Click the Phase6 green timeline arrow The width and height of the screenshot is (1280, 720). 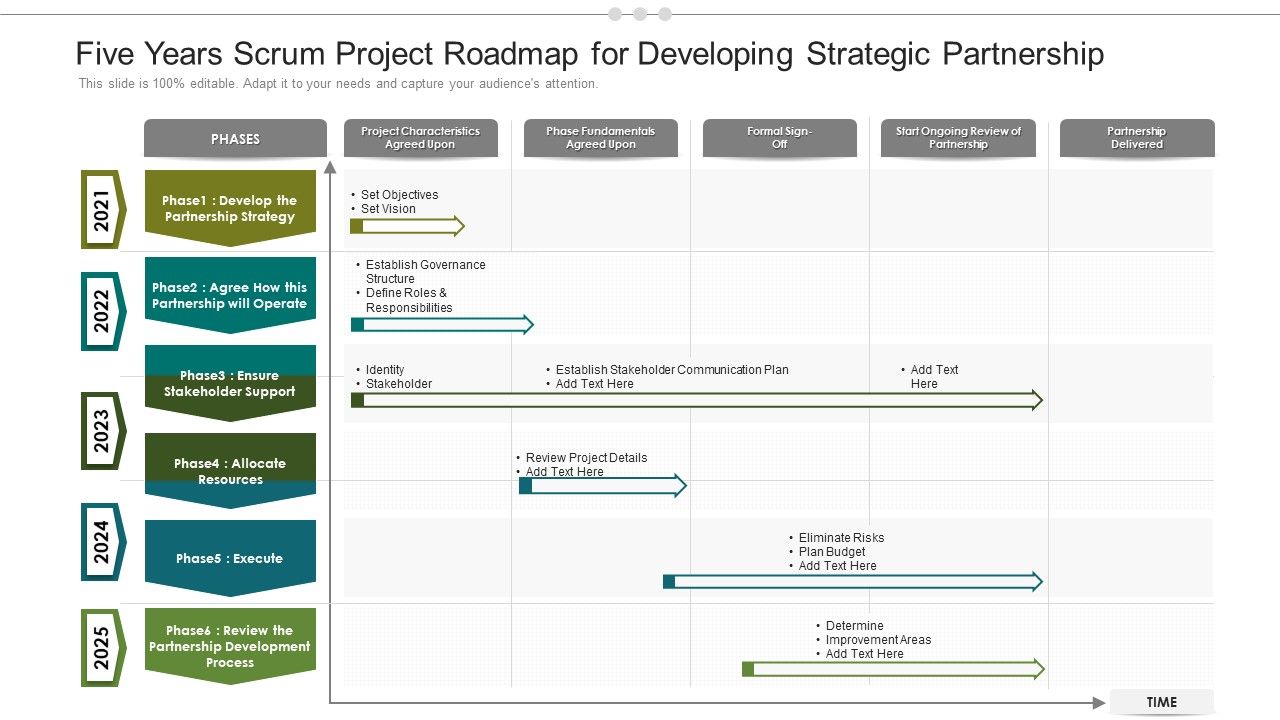pos(893,669)
